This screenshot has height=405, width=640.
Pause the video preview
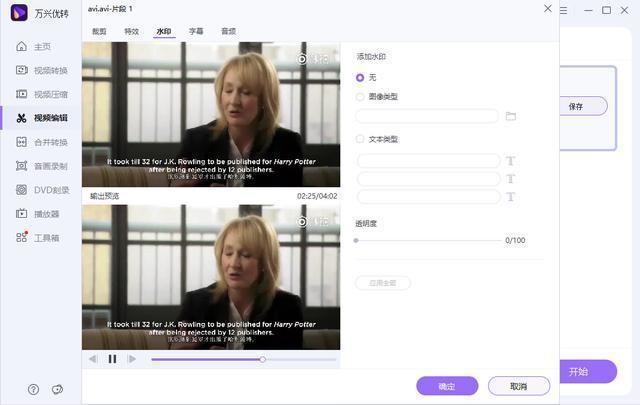point(112,359)
